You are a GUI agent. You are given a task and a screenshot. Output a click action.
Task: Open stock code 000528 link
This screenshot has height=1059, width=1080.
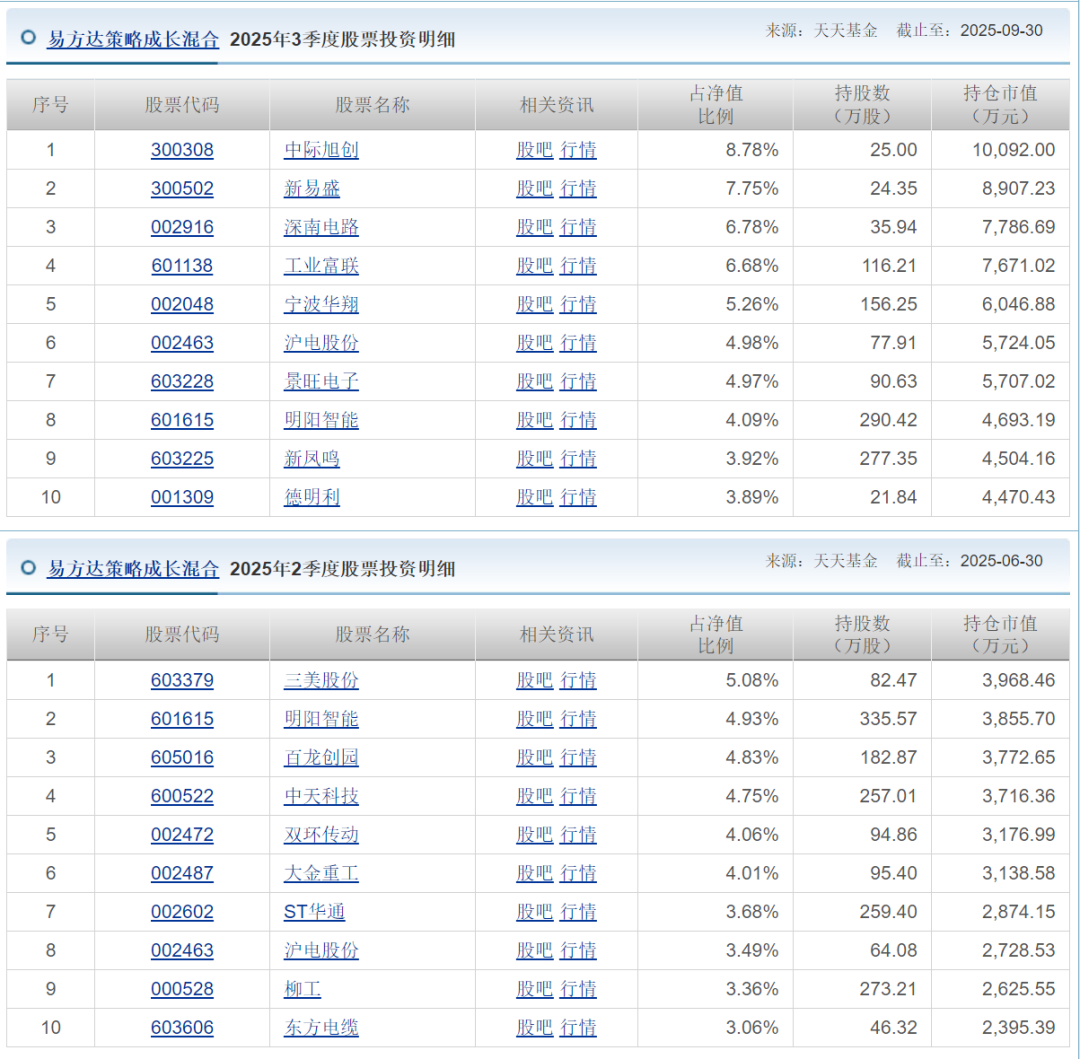(x=182, y=989)
